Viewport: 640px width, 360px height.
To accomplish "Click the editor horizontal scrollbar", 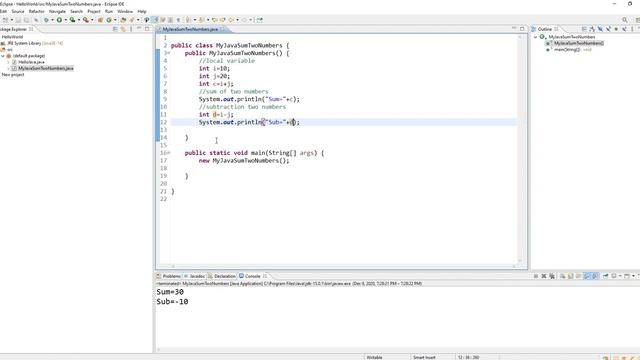I will point(343,267).
